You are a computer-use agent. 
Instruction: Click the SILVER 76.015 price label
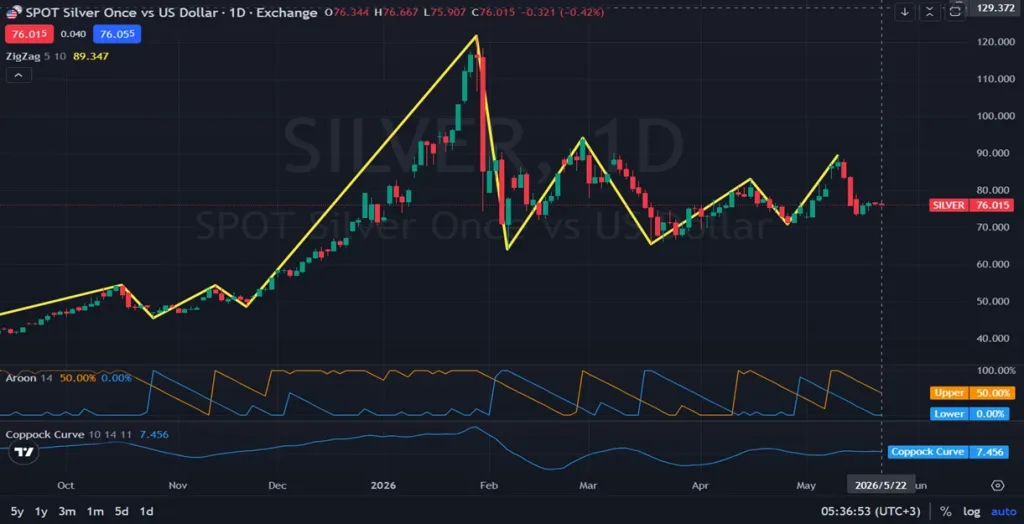pos(972,205)
